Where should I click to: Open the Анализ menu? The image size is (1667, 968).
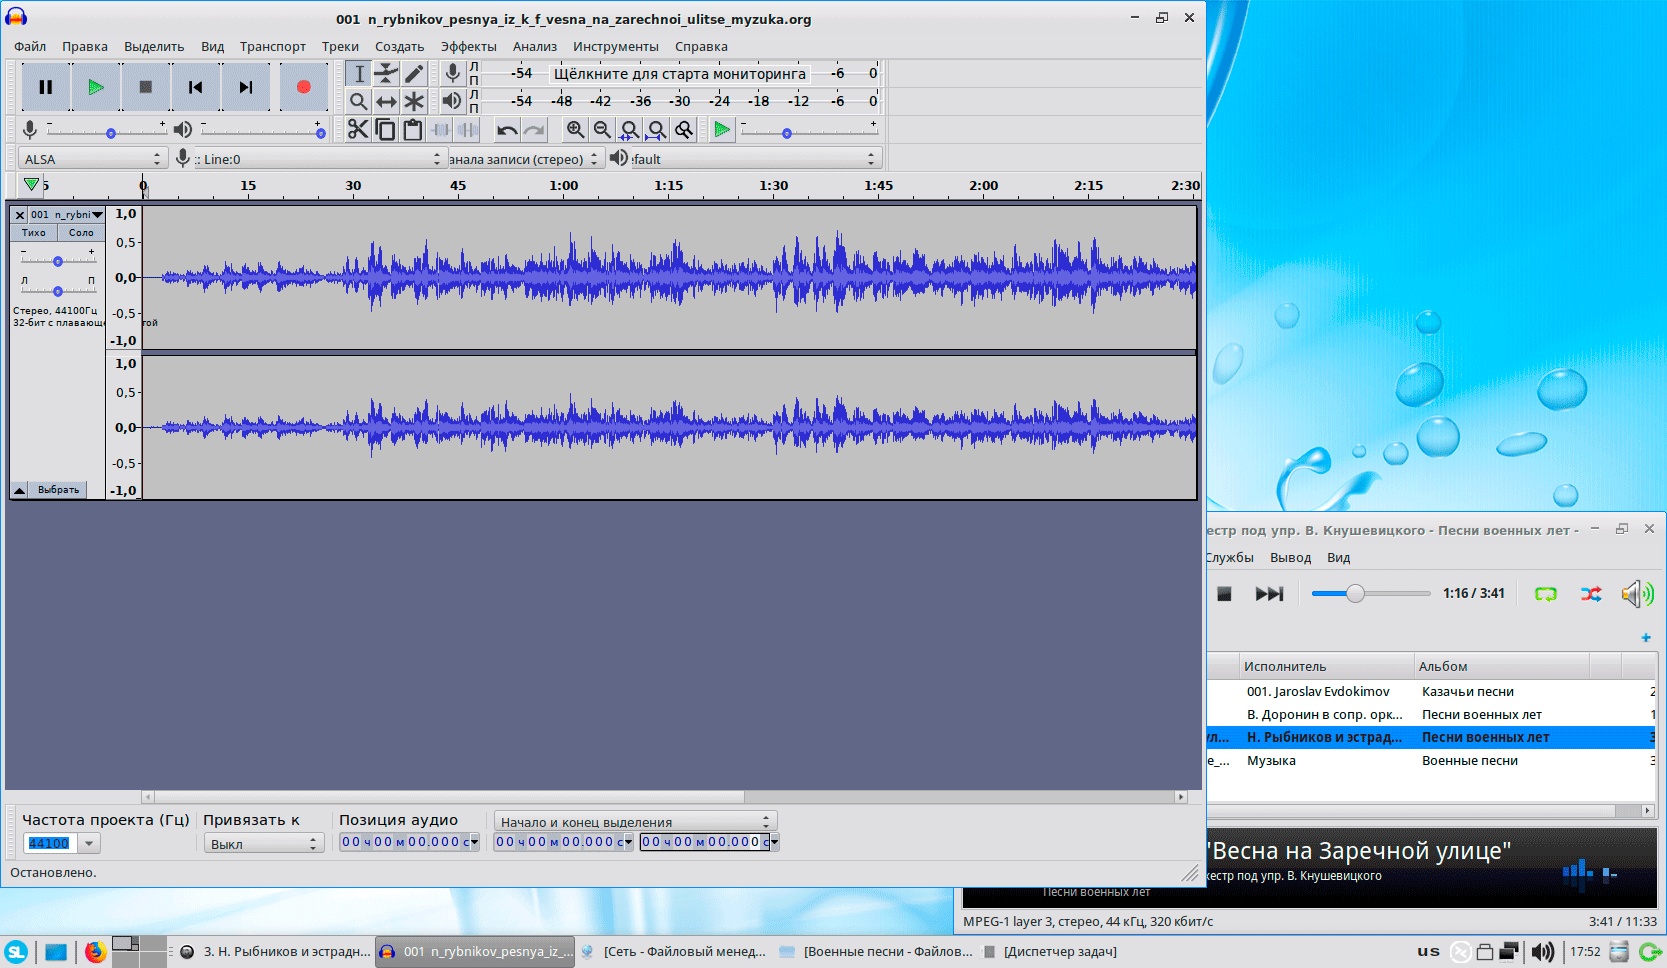click(534, 47)
